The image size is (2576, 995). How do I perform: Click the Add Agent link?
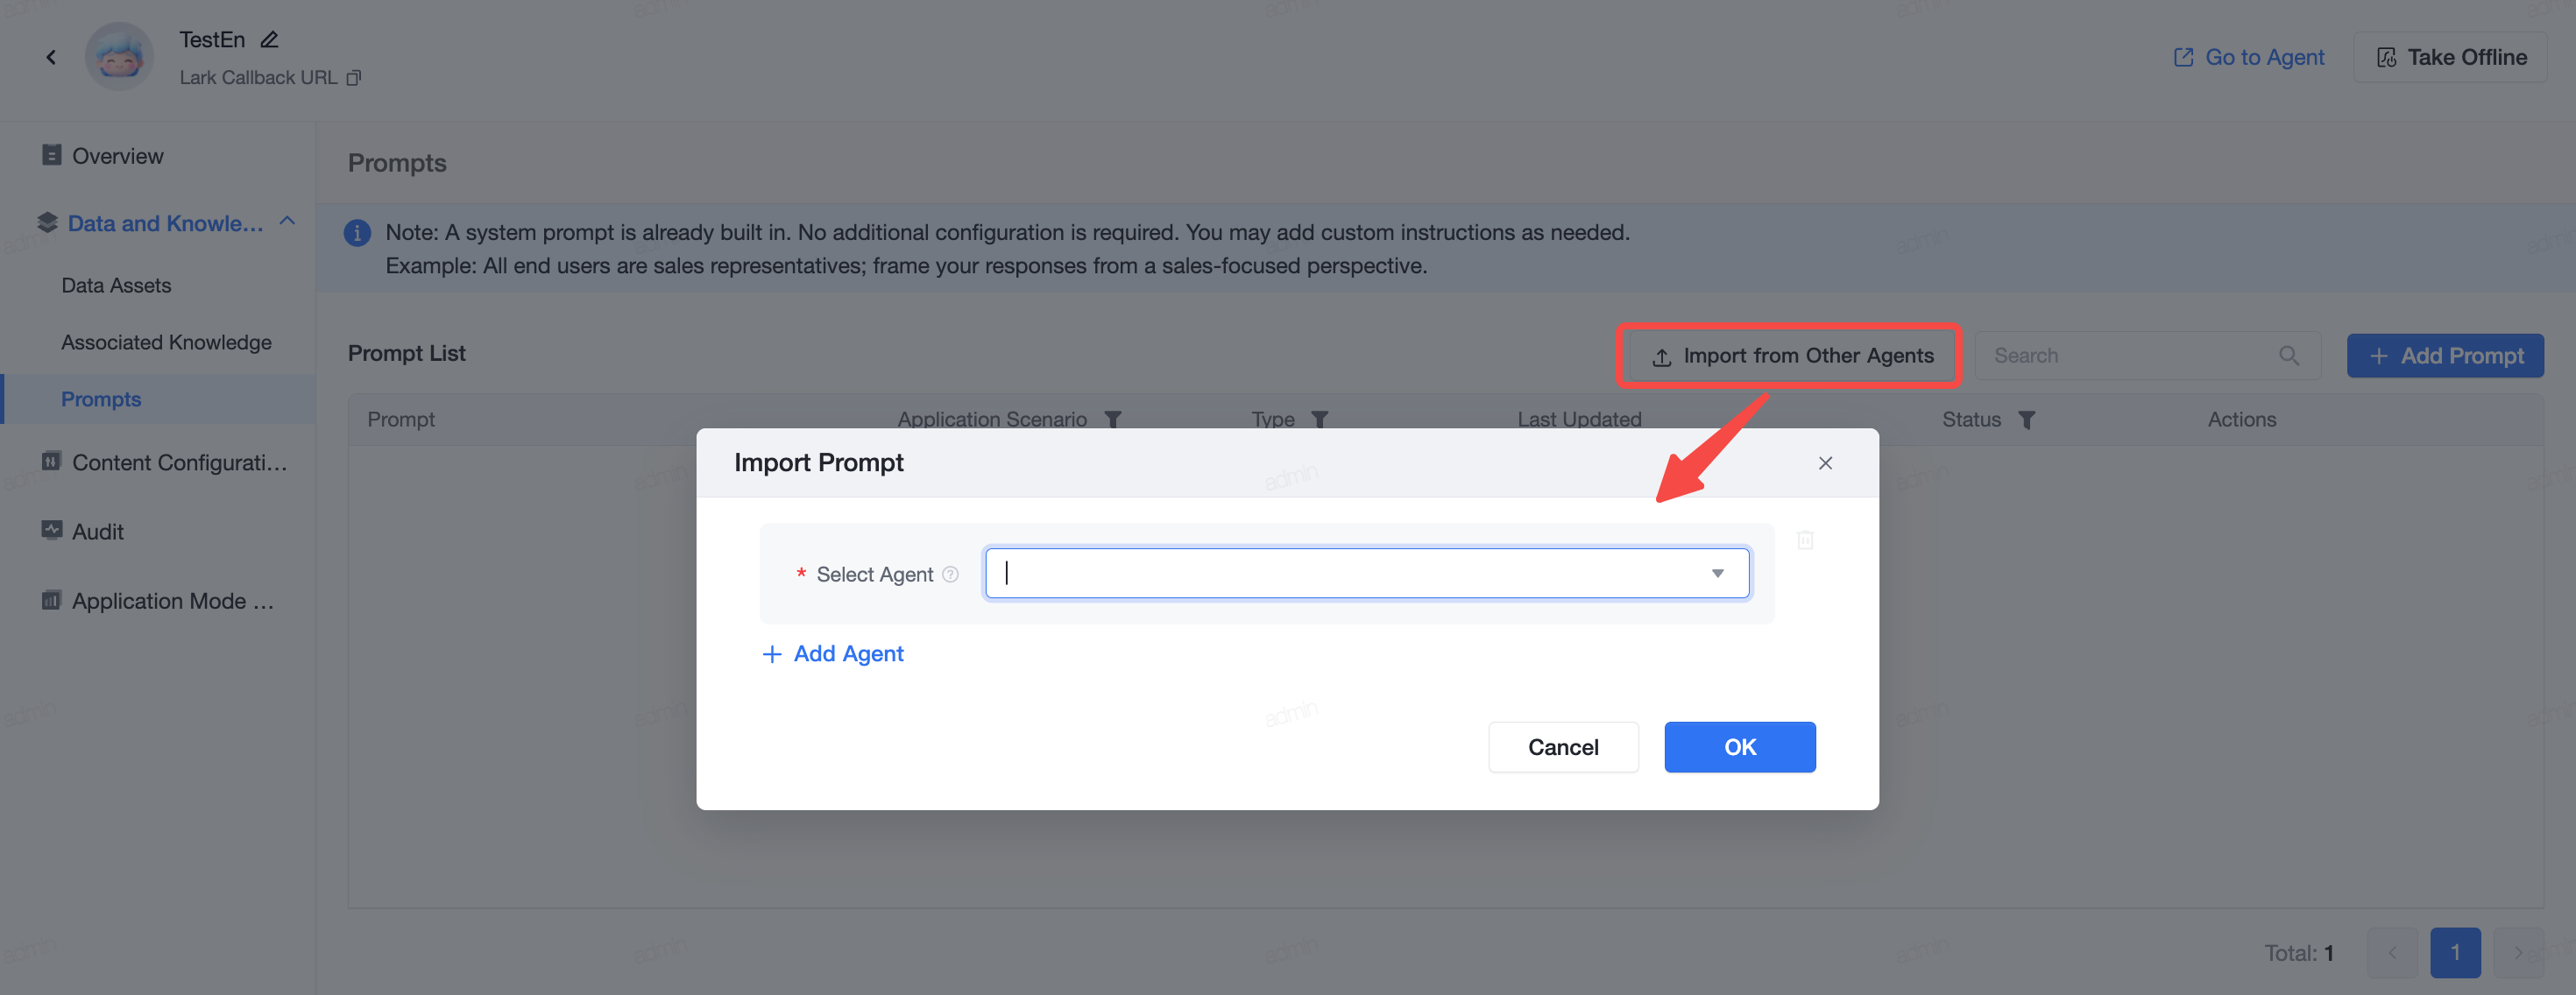[832, 654]
